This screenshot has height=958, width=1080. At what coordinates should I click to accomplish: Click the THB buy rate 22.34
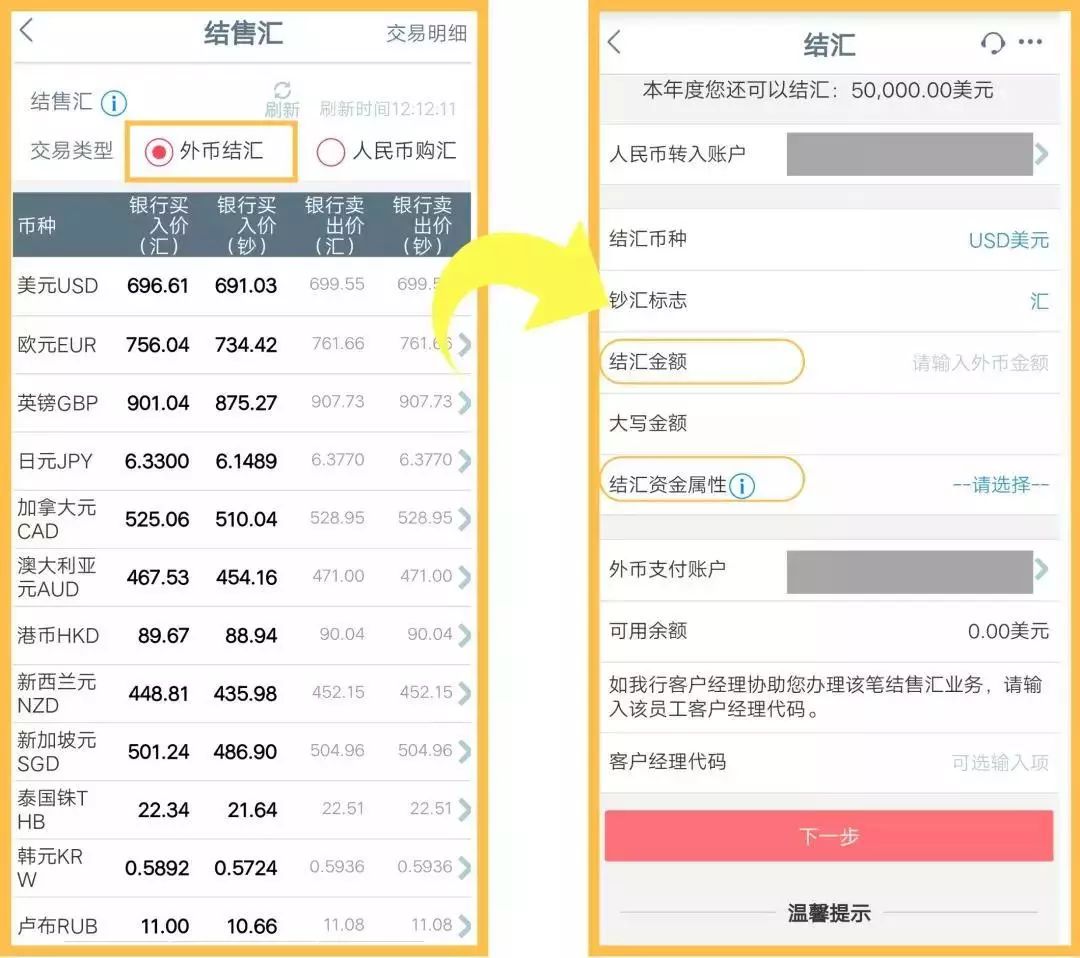click(163, 810)
